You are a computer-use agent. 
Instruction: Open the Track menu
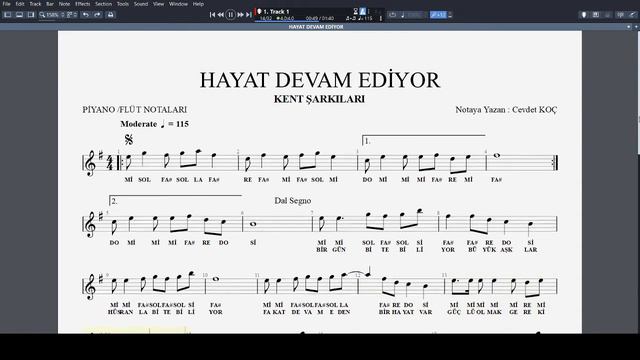pyautogui.click(x=35, y=4)
